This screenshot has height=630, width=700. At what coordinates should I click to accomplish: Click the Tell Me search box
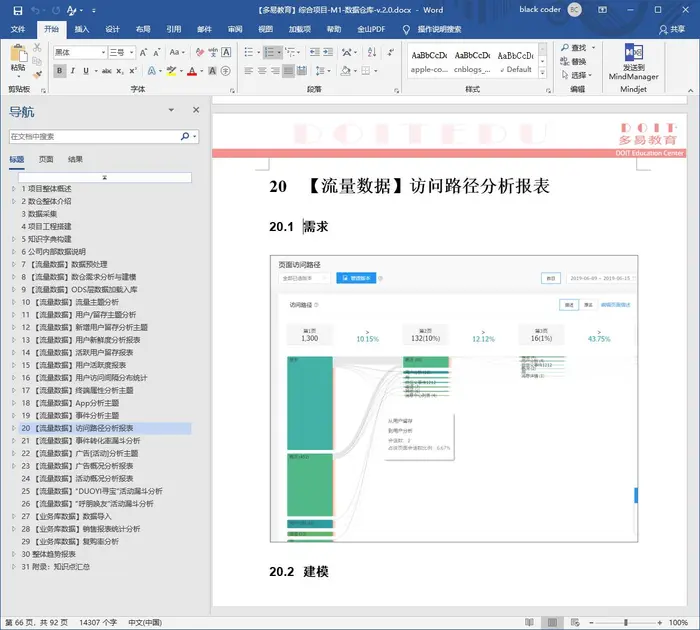433,29
